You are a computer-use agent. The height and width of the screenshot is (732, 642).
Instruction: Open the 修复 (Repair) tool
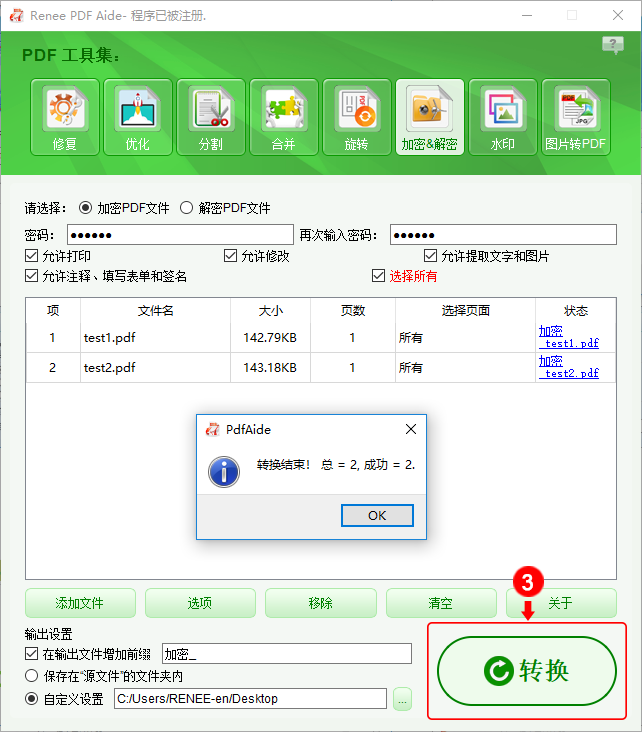pos(65,117)
